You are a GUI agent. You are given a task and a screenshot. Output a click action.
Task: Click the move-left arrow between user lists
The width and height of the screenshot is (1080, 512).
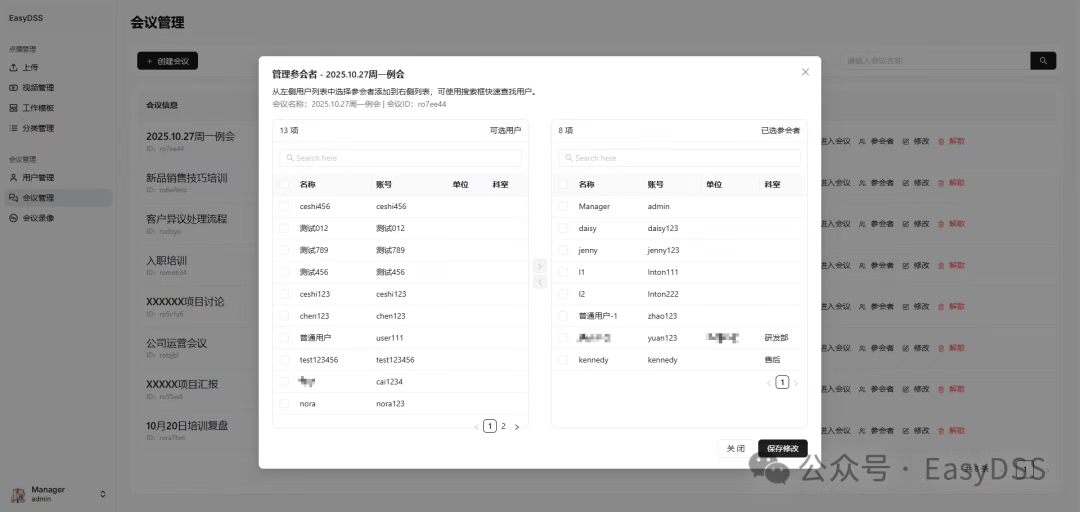pos(540,282)
